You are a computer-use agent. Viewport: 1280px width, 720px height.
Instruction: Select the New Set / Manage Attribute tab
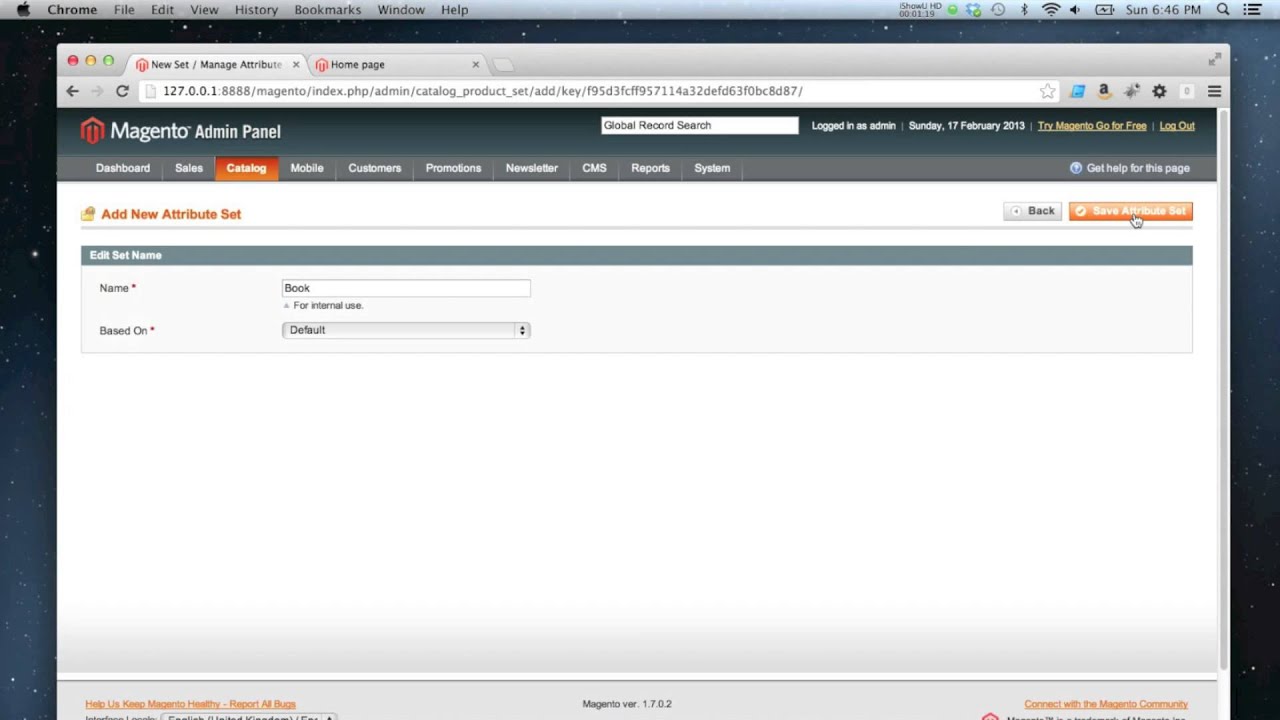tap(217, 65)
